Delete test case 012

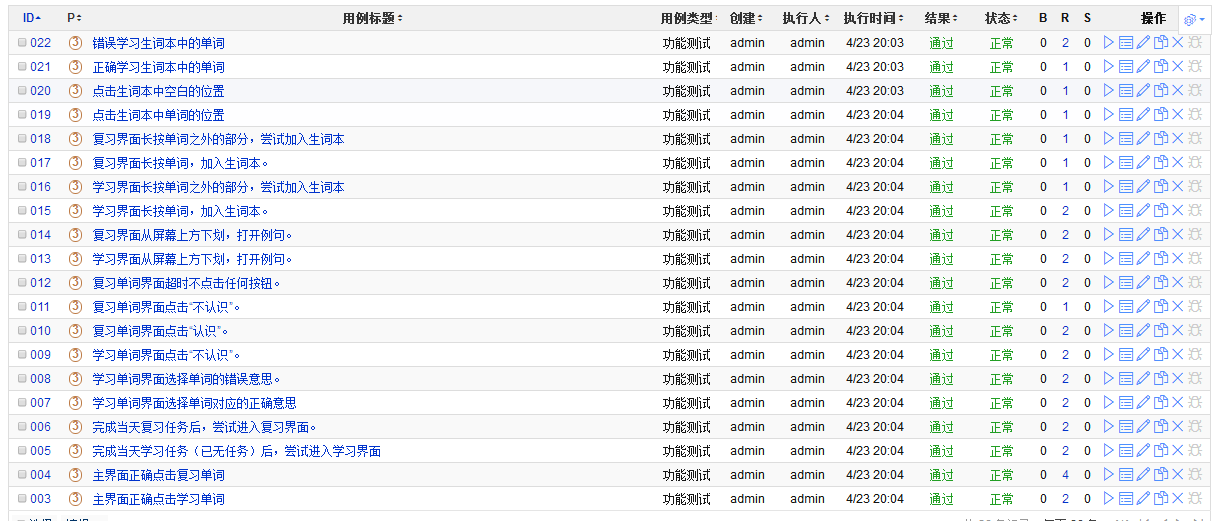pyautogui.click(x=1177, y=283)
